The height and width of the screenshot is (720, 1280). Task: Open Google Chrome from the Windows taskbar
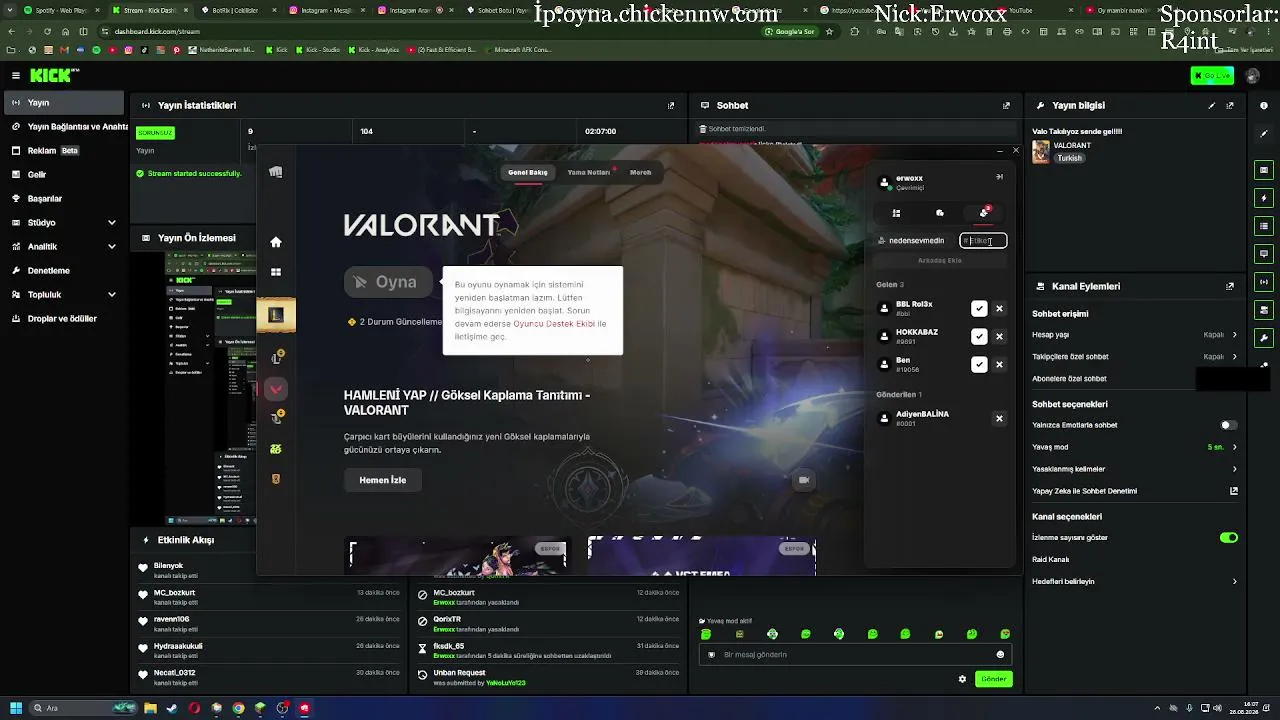click(x=238, y=708)
